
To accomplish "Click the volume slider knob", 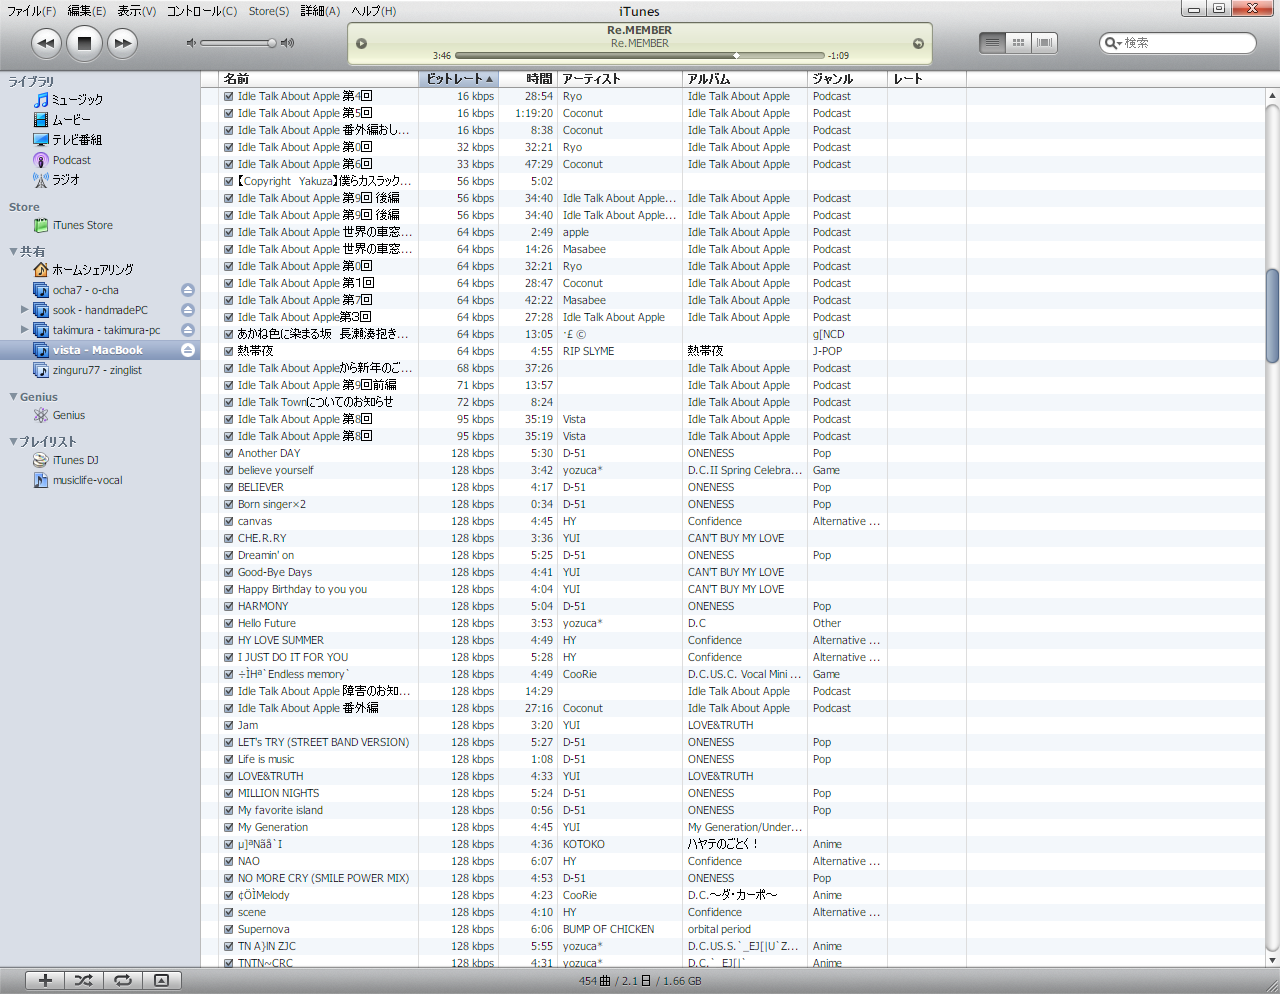I will [272, 43].
